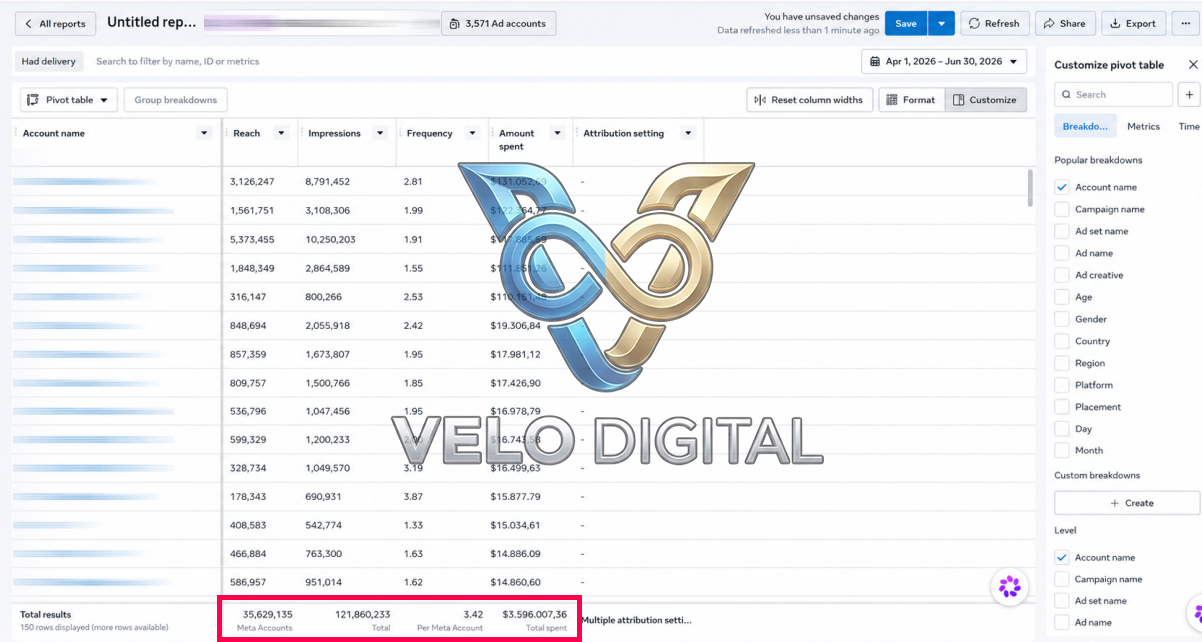Open Account name column dropdown
Viewport: 1202px width, 642px height.
click(x=204, y=133)
